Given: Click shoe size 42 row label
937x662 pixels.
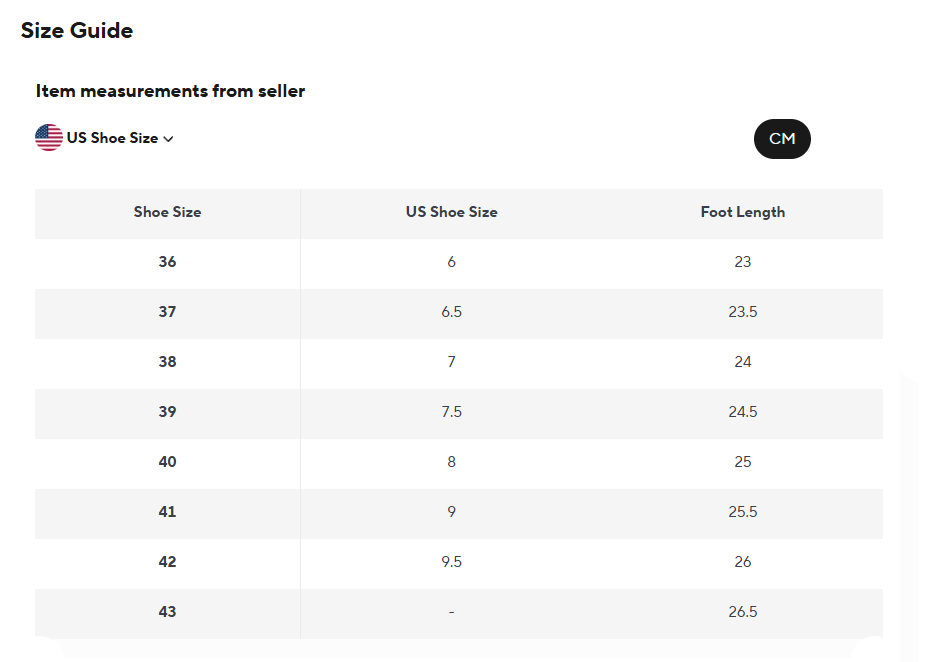Looking at the screenshot, I should [167, 562].
